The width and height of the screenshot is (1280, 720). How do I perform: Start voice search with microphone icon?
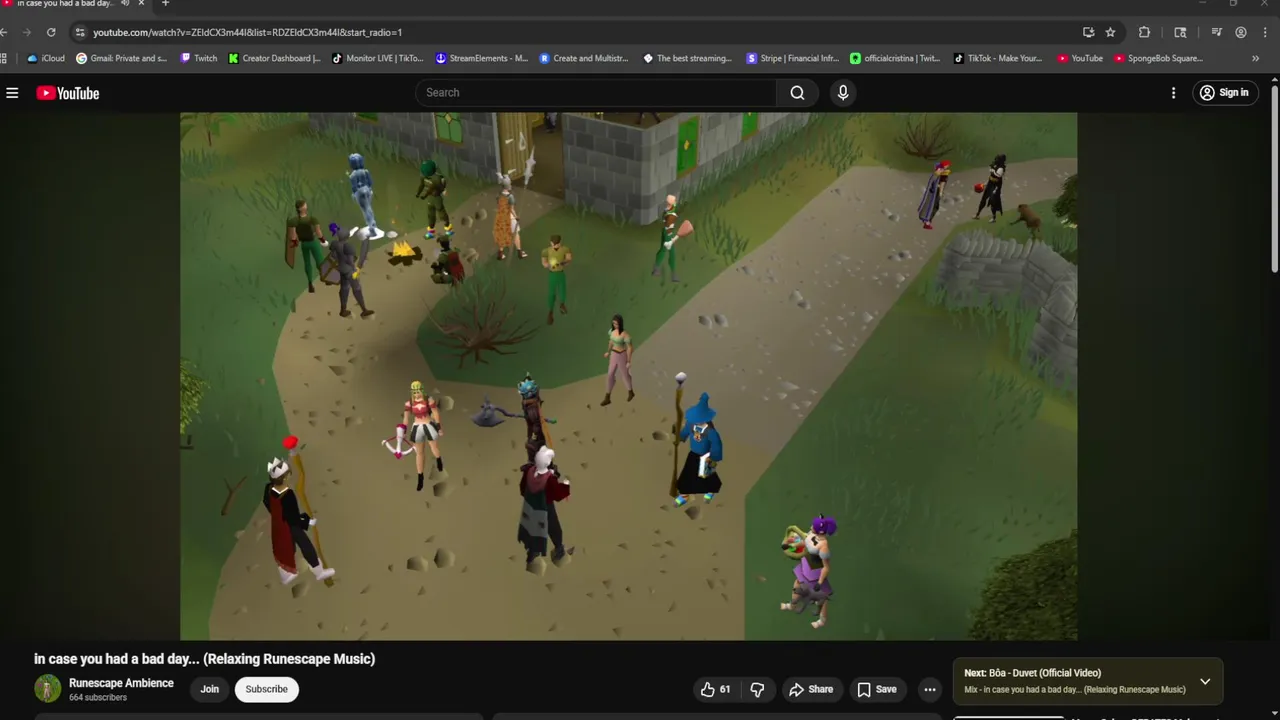[843, 93]
